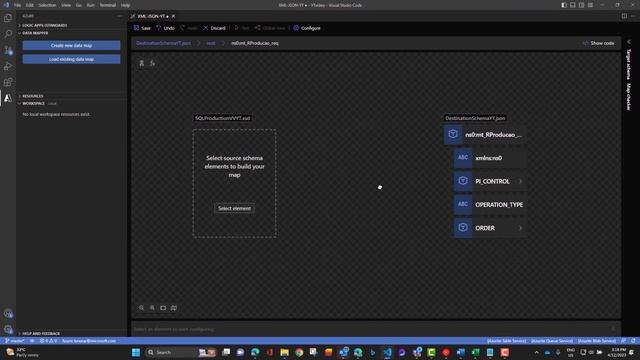Open the Manage gear icon in activity bar
The width and height of the screenshot is (640, 360).
click(8, 329)
